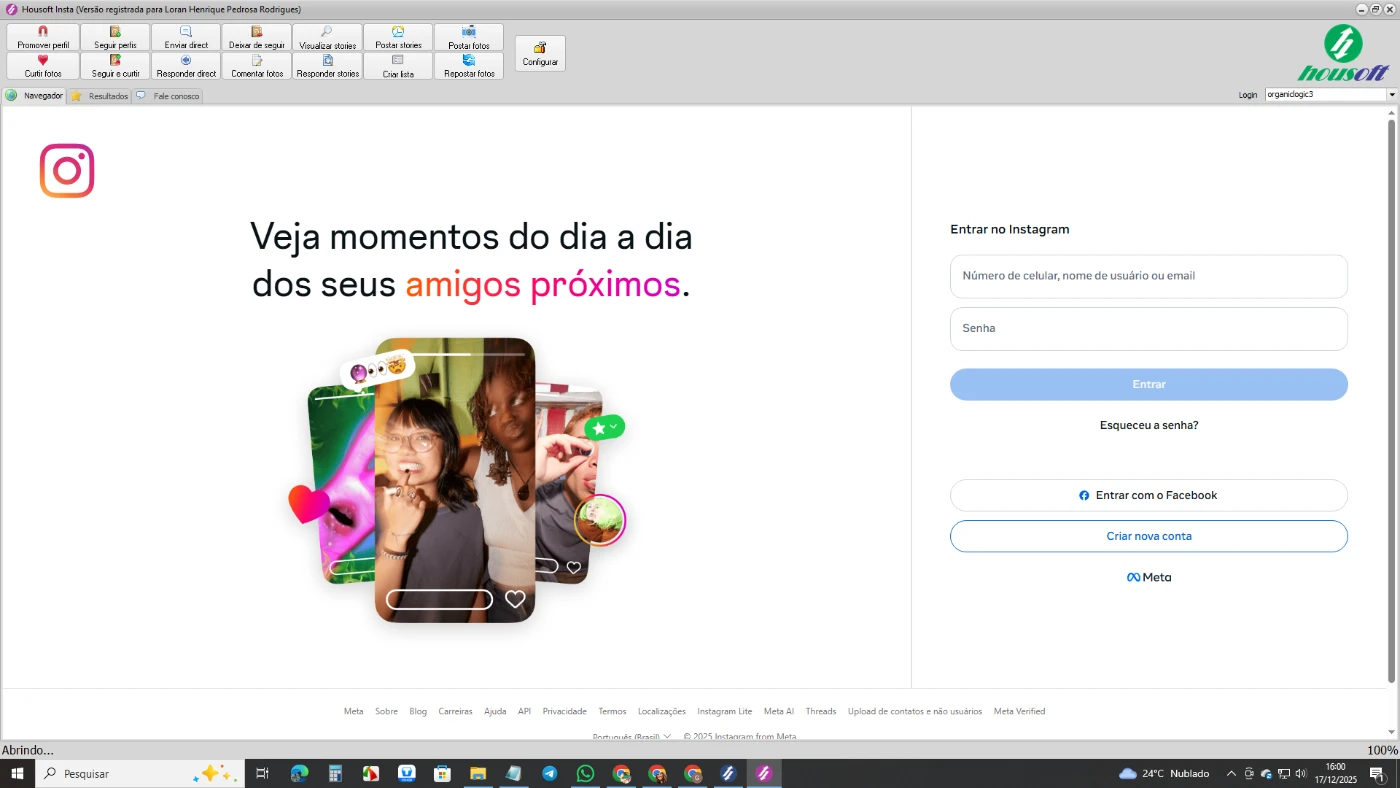
Task: Click the Visualizar stories magnifier button
Action: [327, 38]
